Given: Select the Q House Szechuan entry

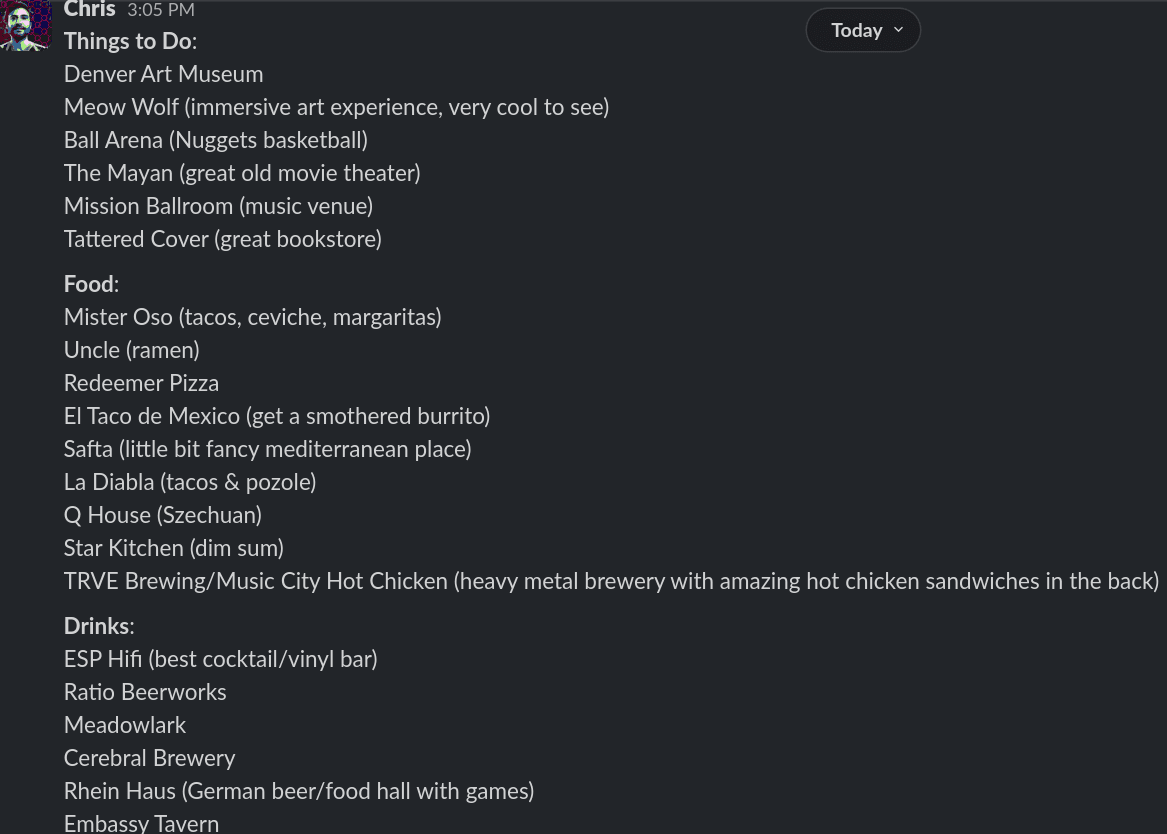Looking at the screenshot, I should point(162,515).
